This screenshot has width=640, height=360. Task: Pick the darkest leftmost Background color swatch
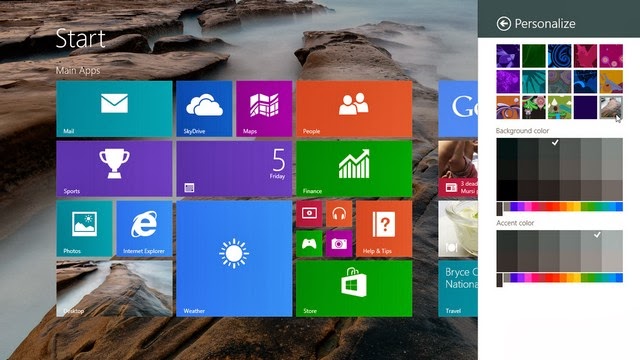click(507, 191)
